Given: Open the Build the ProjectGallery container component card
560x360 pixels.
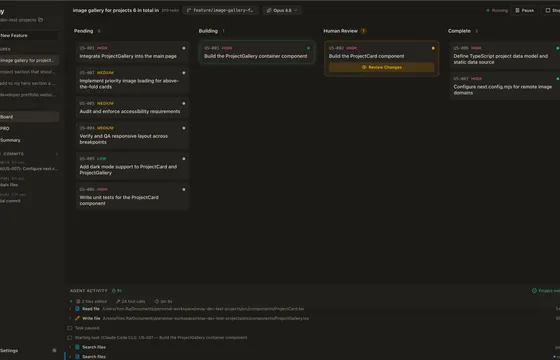Looking at the screenshot, I should [257, 52].
